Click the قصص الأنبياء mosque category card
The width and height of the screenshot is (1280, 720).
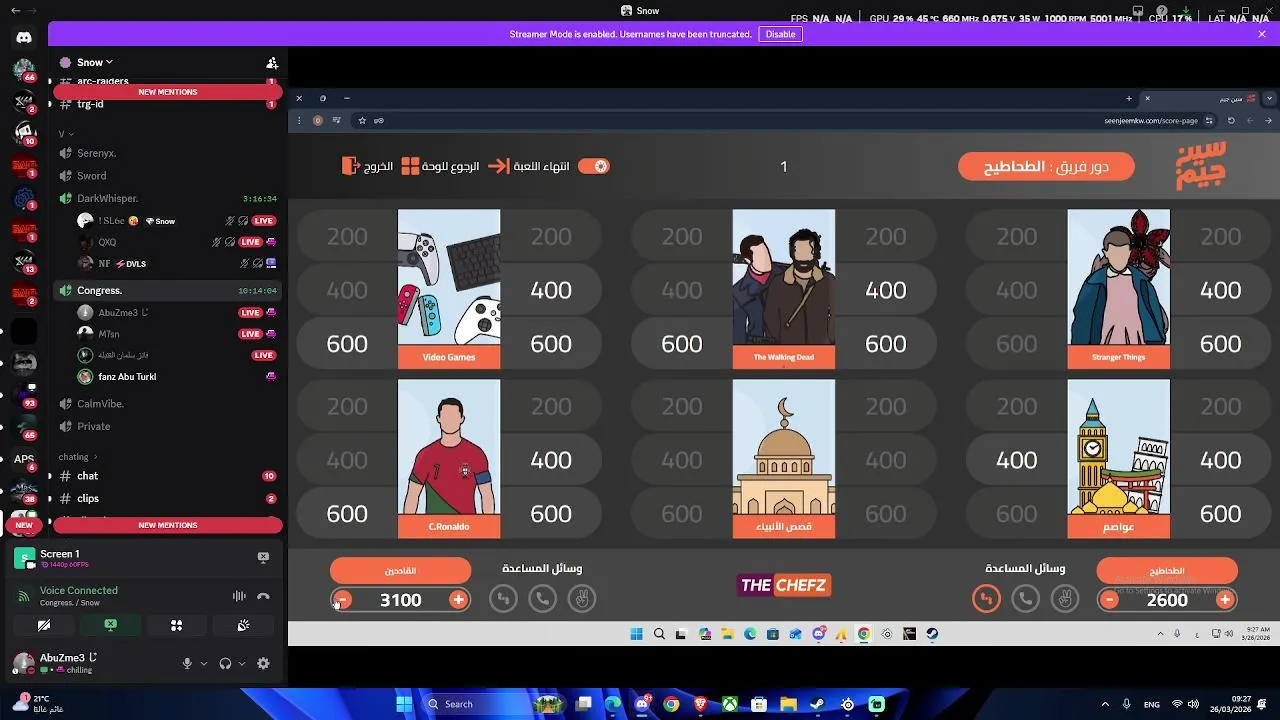(x=784, y=459)
